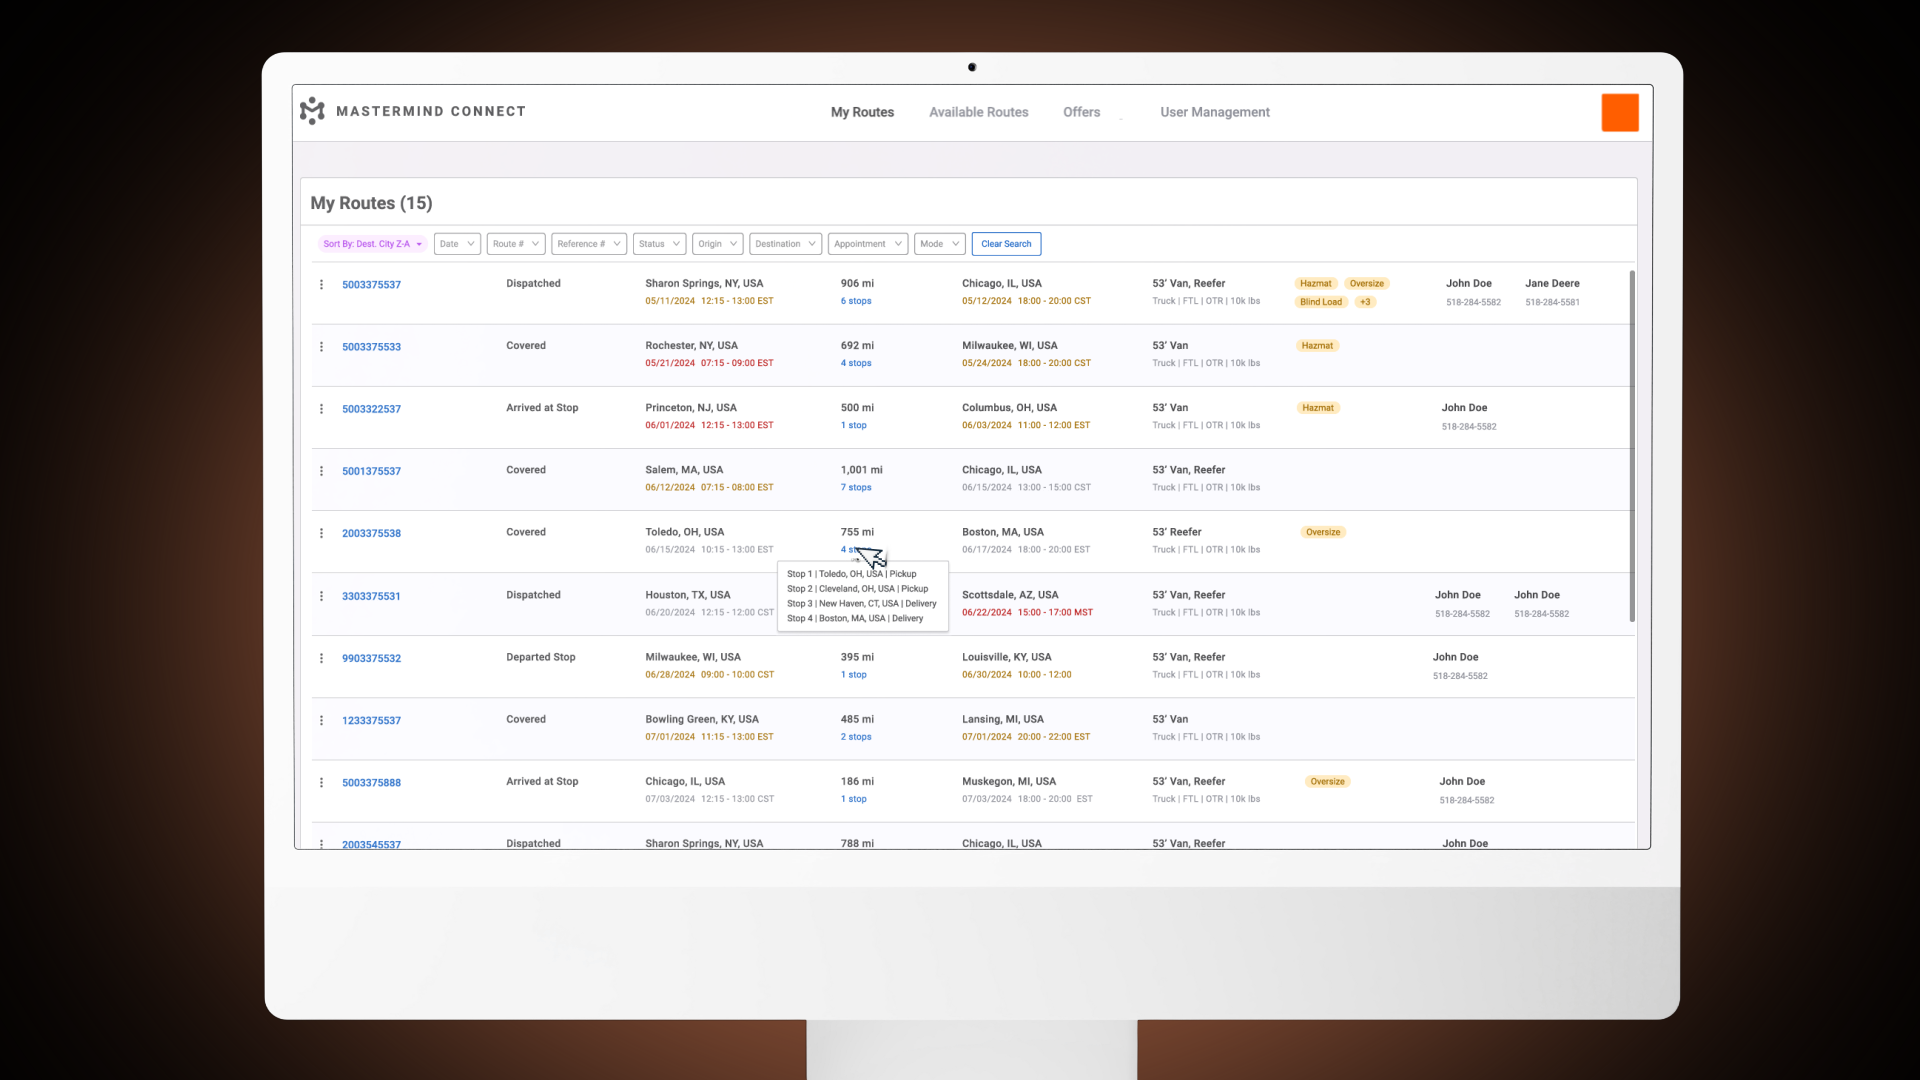The width and height of the screenshot is (1920, 1080).
Task: Open route link 9903375532
Action: click(371, 658)
